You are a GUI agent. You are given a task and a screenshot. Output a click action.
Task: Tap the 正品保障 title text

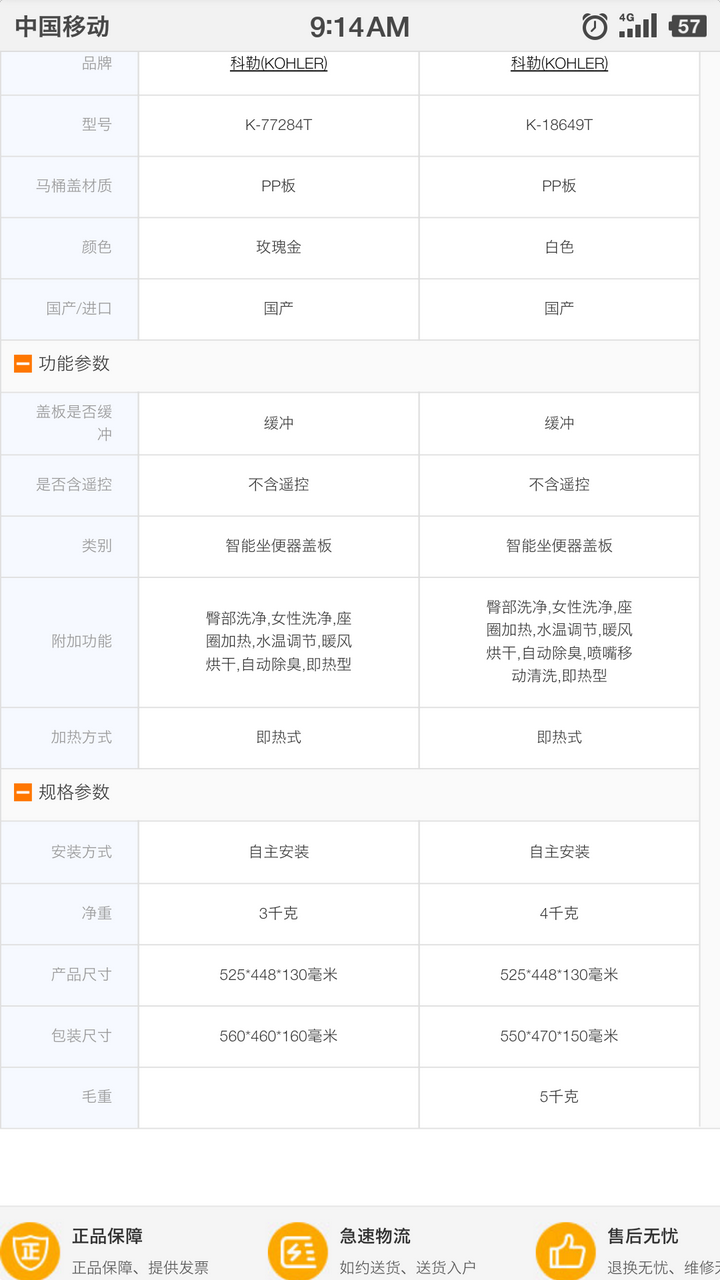click(x=107, y=1237)
